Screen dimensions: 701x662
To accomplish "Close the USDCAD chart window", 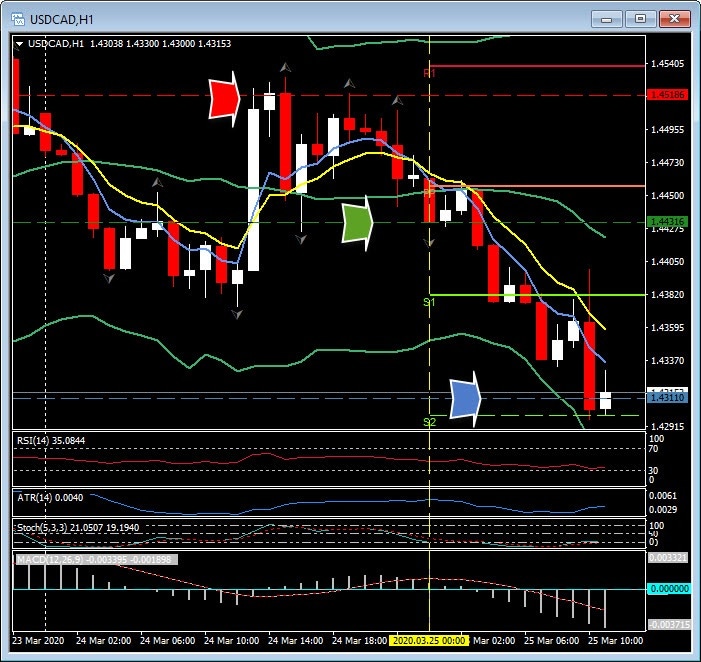I will (674, 19).
